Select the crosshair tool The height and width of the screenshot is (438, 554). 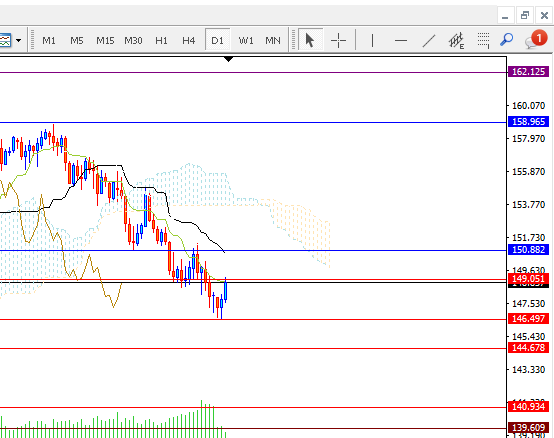point(338,40)
